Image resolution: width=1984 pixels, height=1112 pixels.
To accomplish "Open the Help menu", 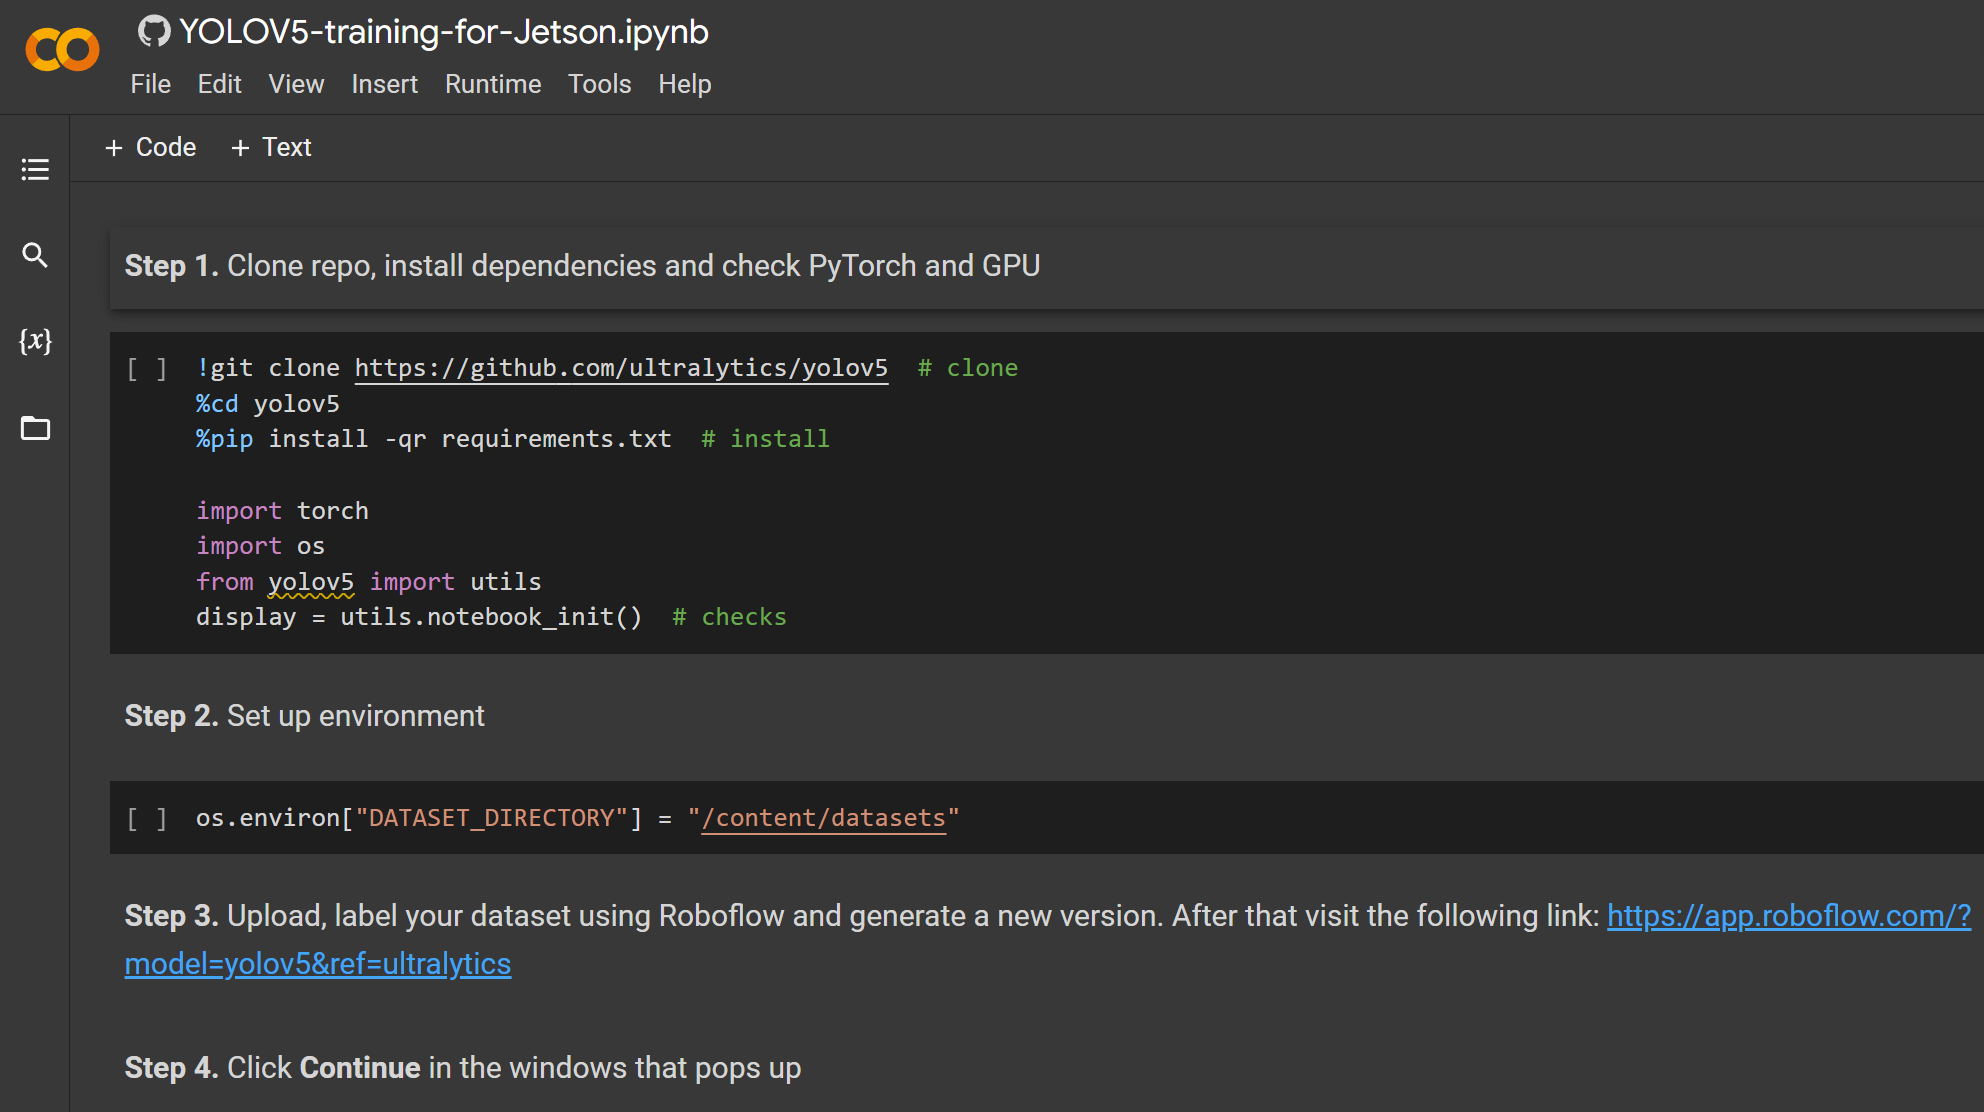I will (684, 84).
